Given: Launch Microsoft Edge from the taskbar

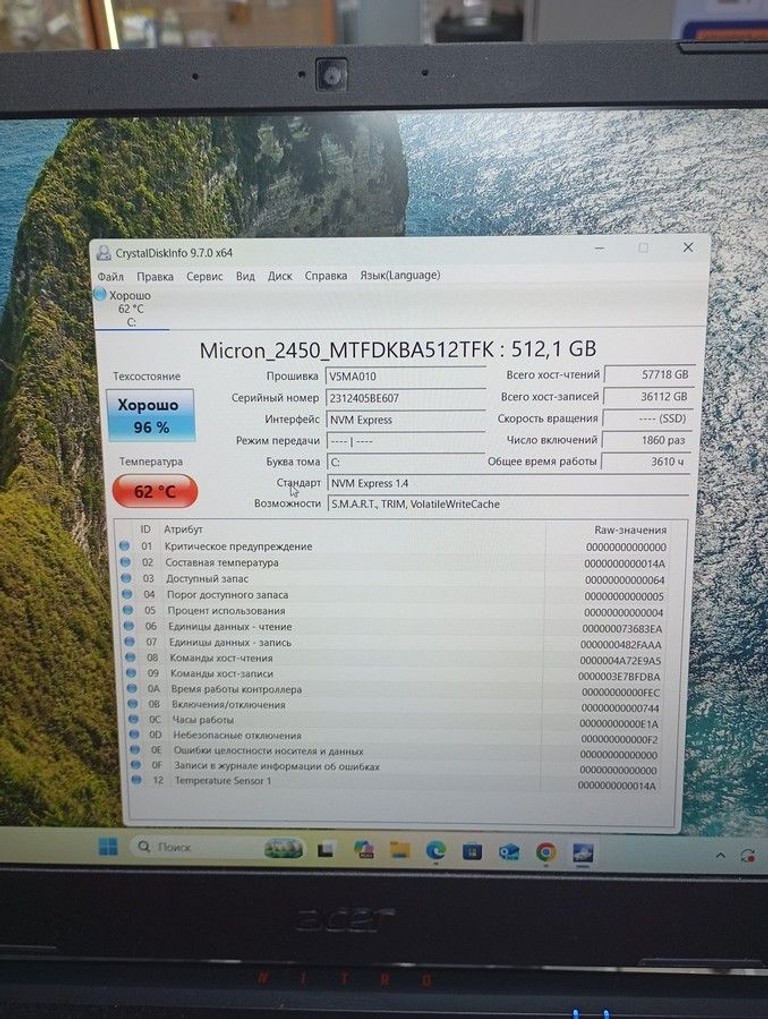Looking at the screenshot, I should click(435, 850).
